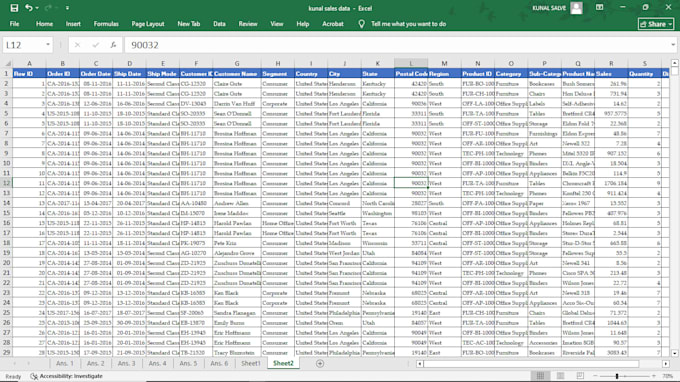
Task: Click the vertical scrollbar down arrow
Action: point(675,353)
